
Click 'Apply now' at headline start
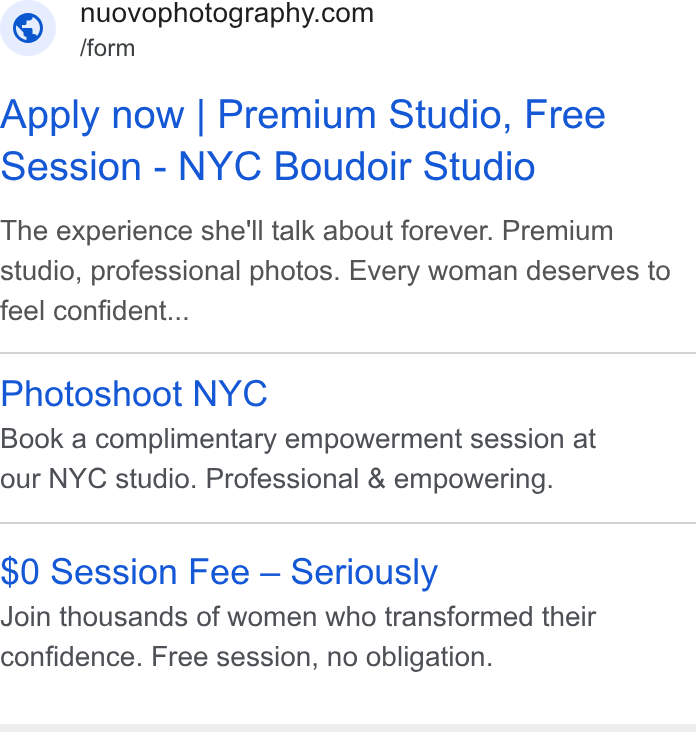(92, 116)
